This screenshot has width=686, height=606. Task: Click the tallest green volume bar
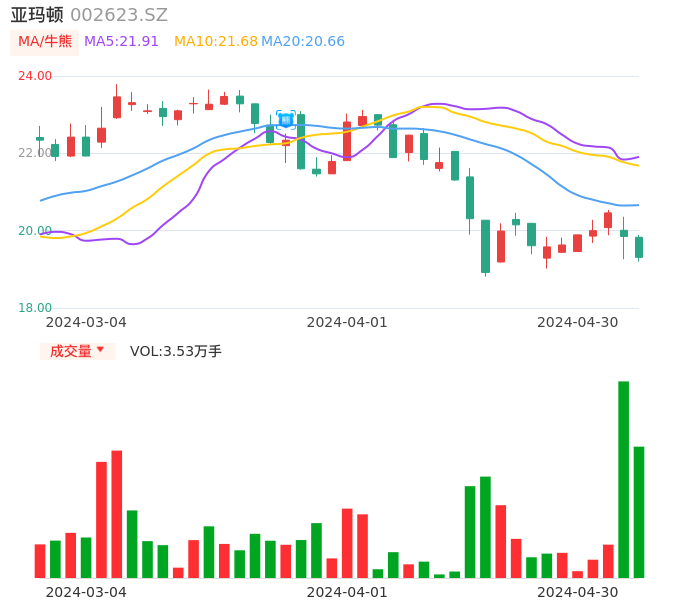(x=623, y=480)
